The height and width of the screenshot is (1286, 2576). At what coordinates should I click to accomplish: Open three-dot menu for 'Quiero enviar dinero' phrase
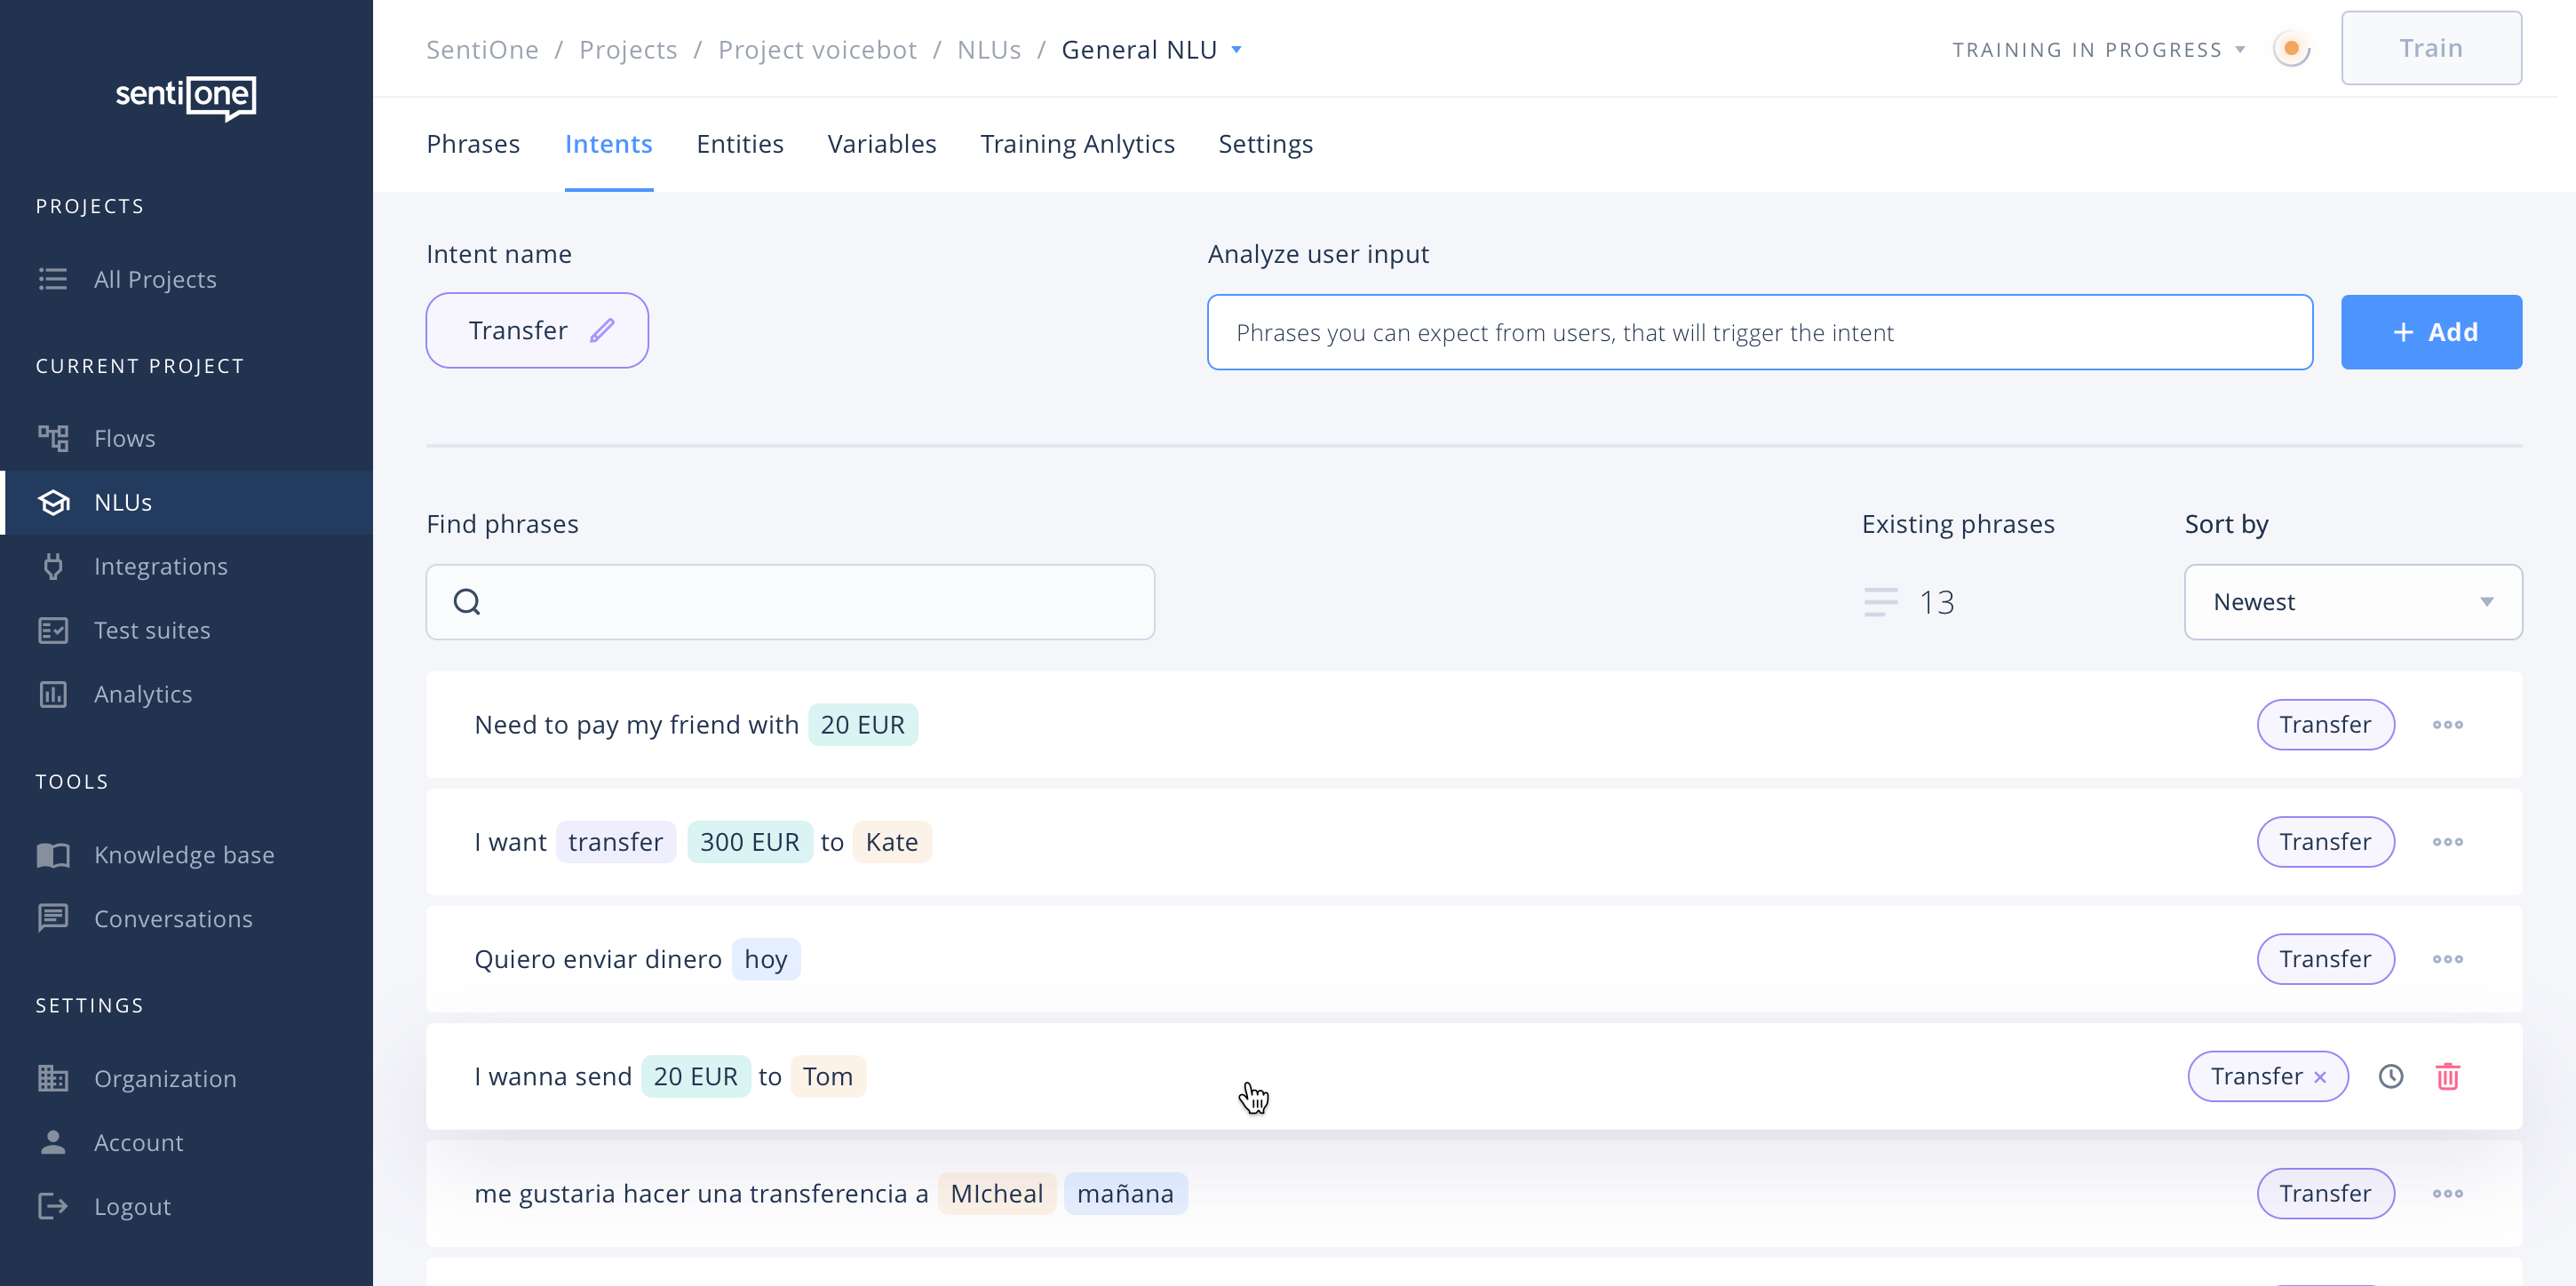(2447, 959)
